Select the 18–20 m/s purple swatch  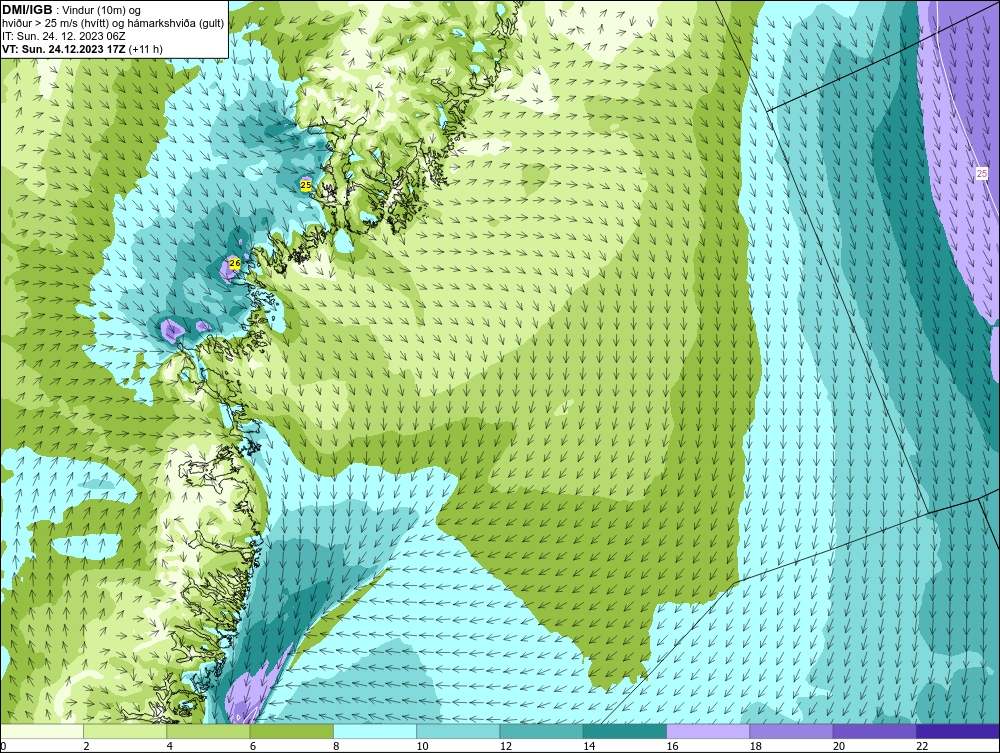pos(791,731)
